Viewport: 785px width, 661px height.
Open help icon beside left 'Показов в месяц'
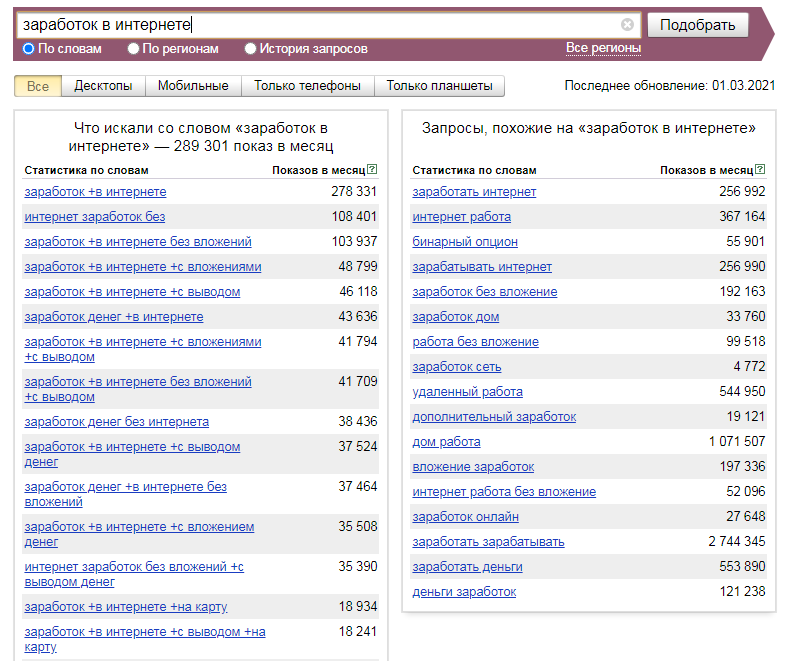[372, 169]
